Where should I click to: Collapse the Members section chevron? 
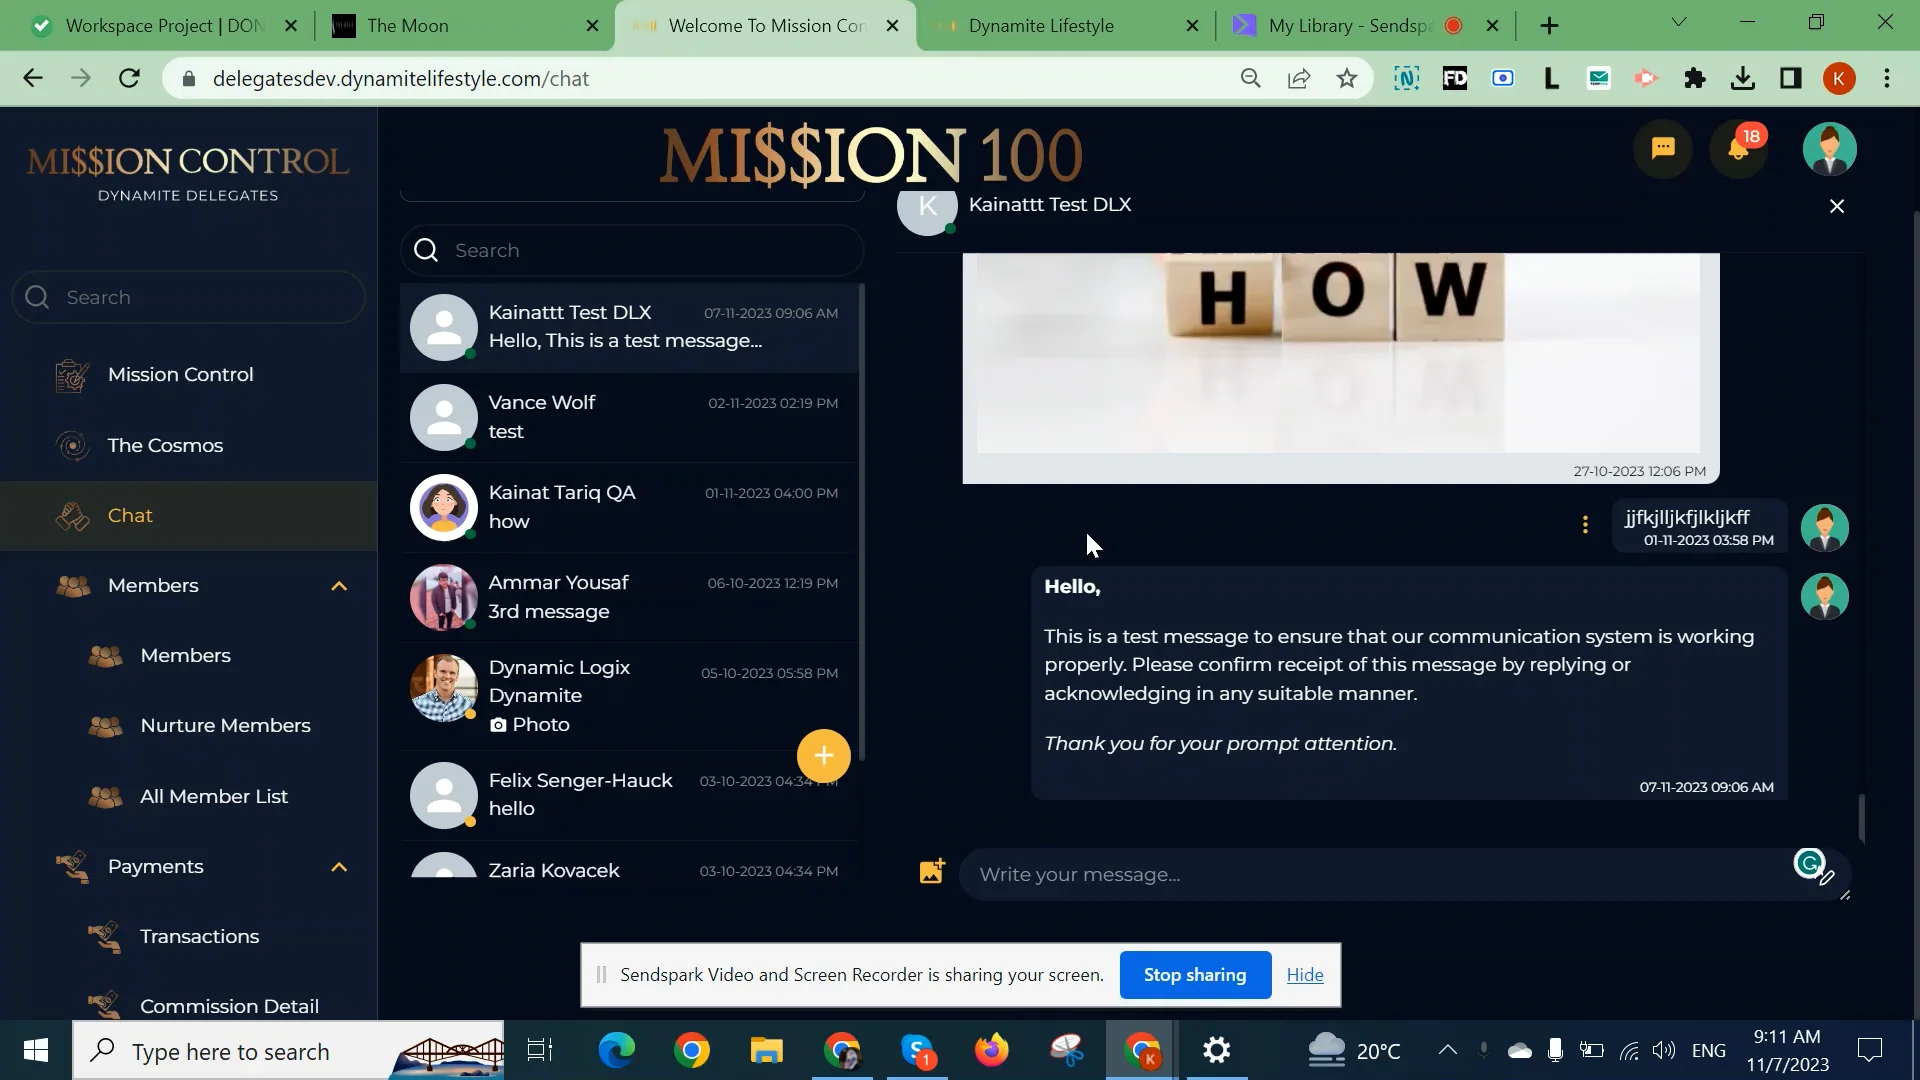(339, 586)
